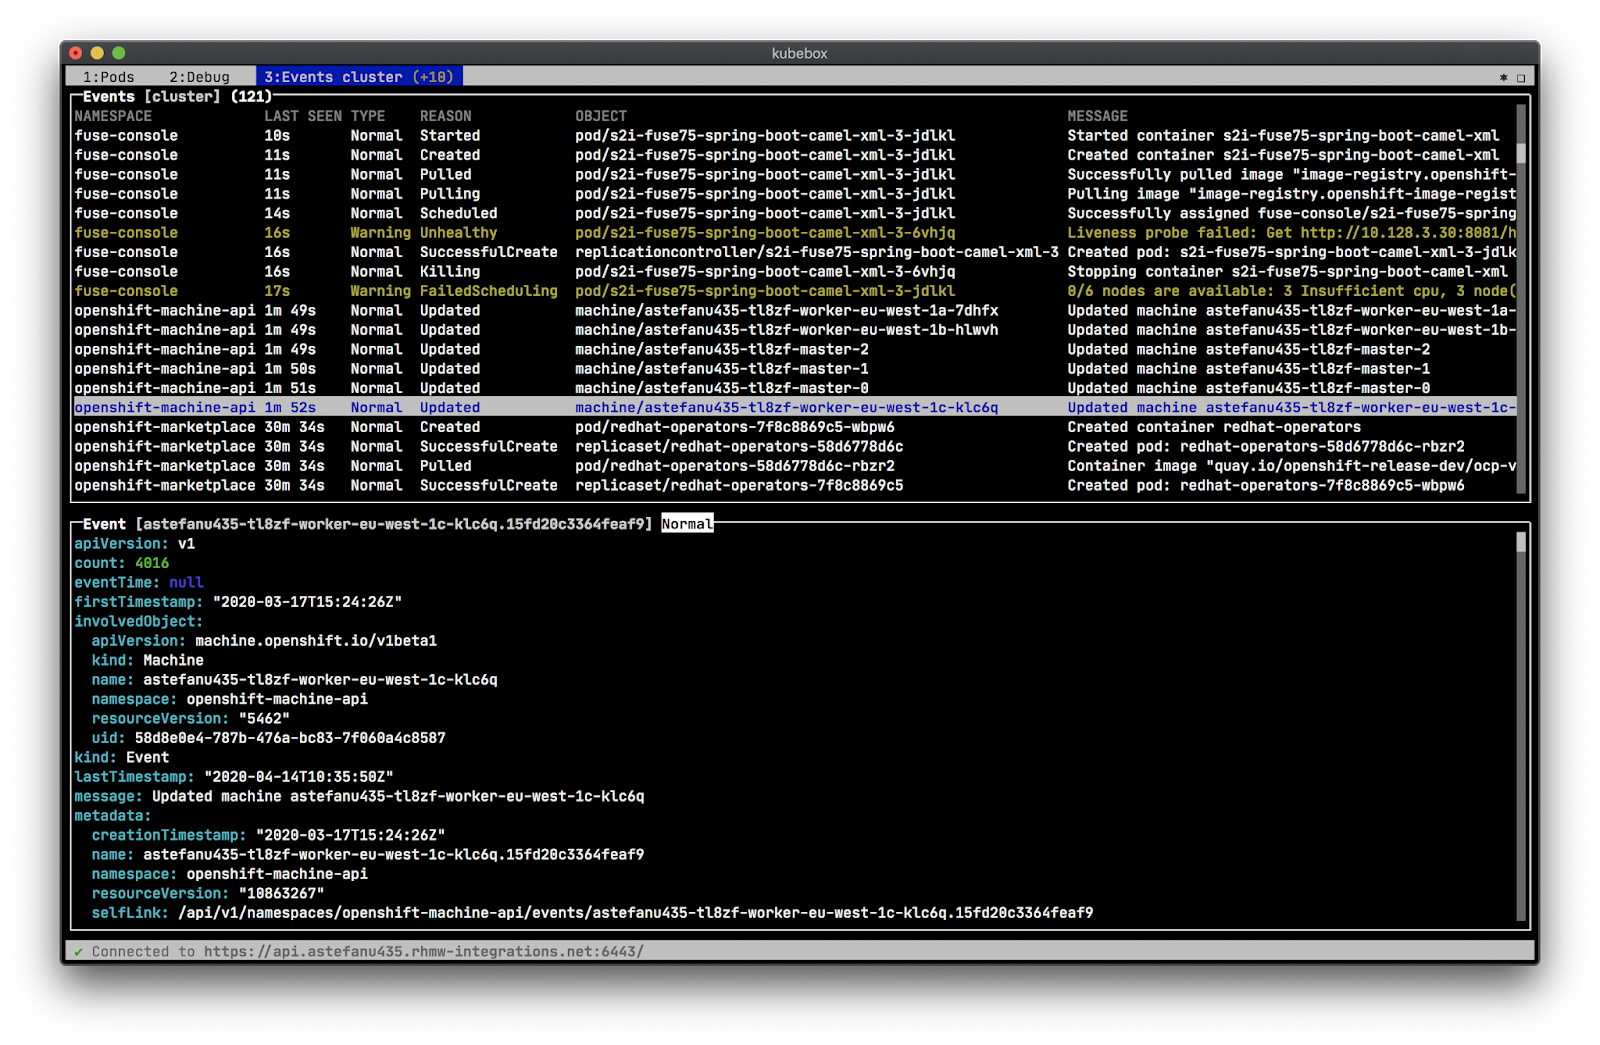
Task: Select the worker-eu-west-1a-7dhfx Updated event row
Action: point(795,311)
